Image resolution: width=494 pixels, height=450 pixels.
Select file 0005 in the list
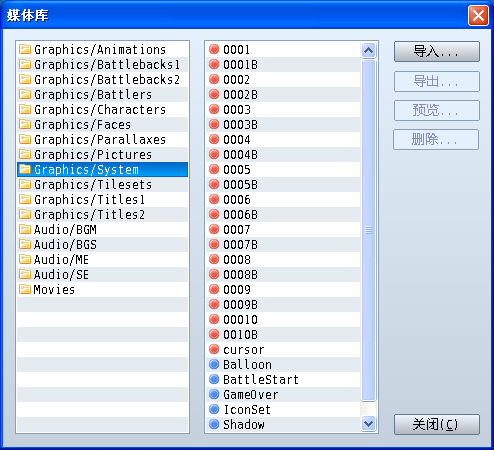pyautogui.click(x=283, y=169)
